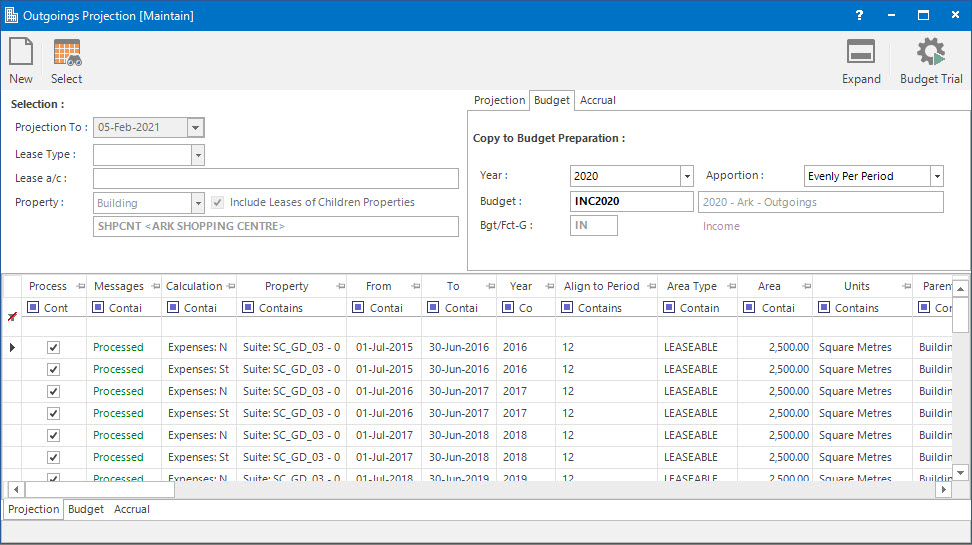This screenshot has height=545, width=972.
Task: Uncheck the first row Process checkbox
Action: [x=54, y=347]
